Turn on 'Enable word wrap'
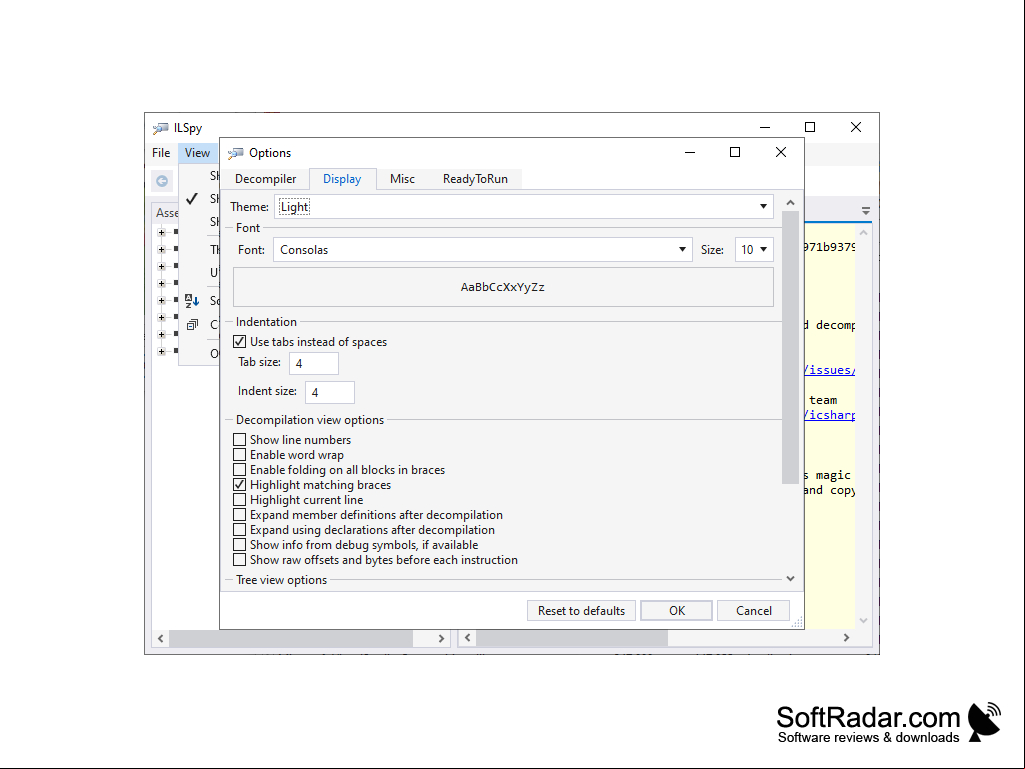This screenshot has height=769, width=1025. (240, 455)
